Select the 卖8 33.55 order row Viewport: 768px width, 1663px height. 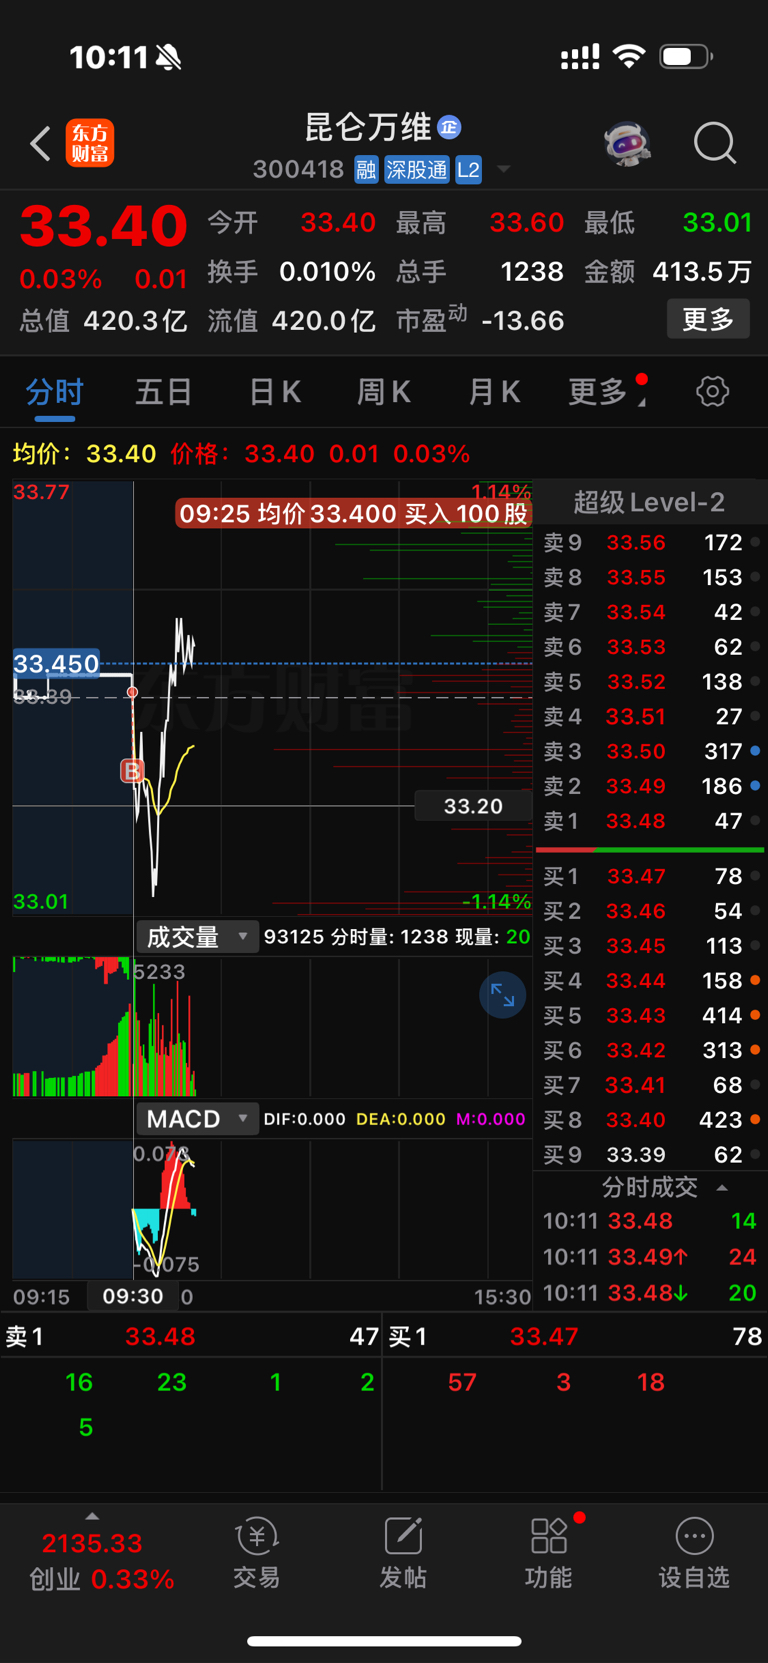[650, 578]
